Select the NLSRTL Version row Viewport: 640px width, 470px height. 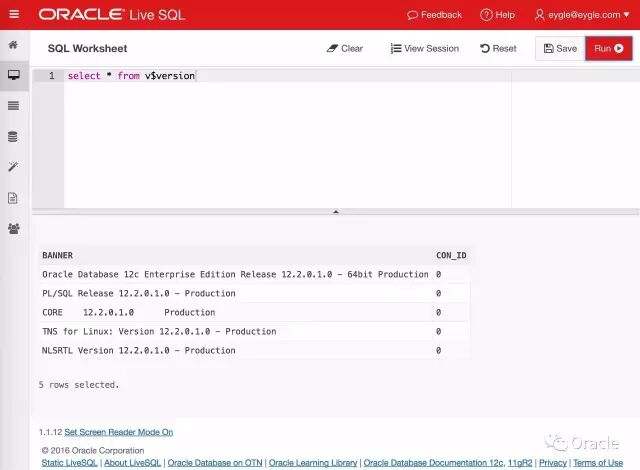tap(255, 350)
